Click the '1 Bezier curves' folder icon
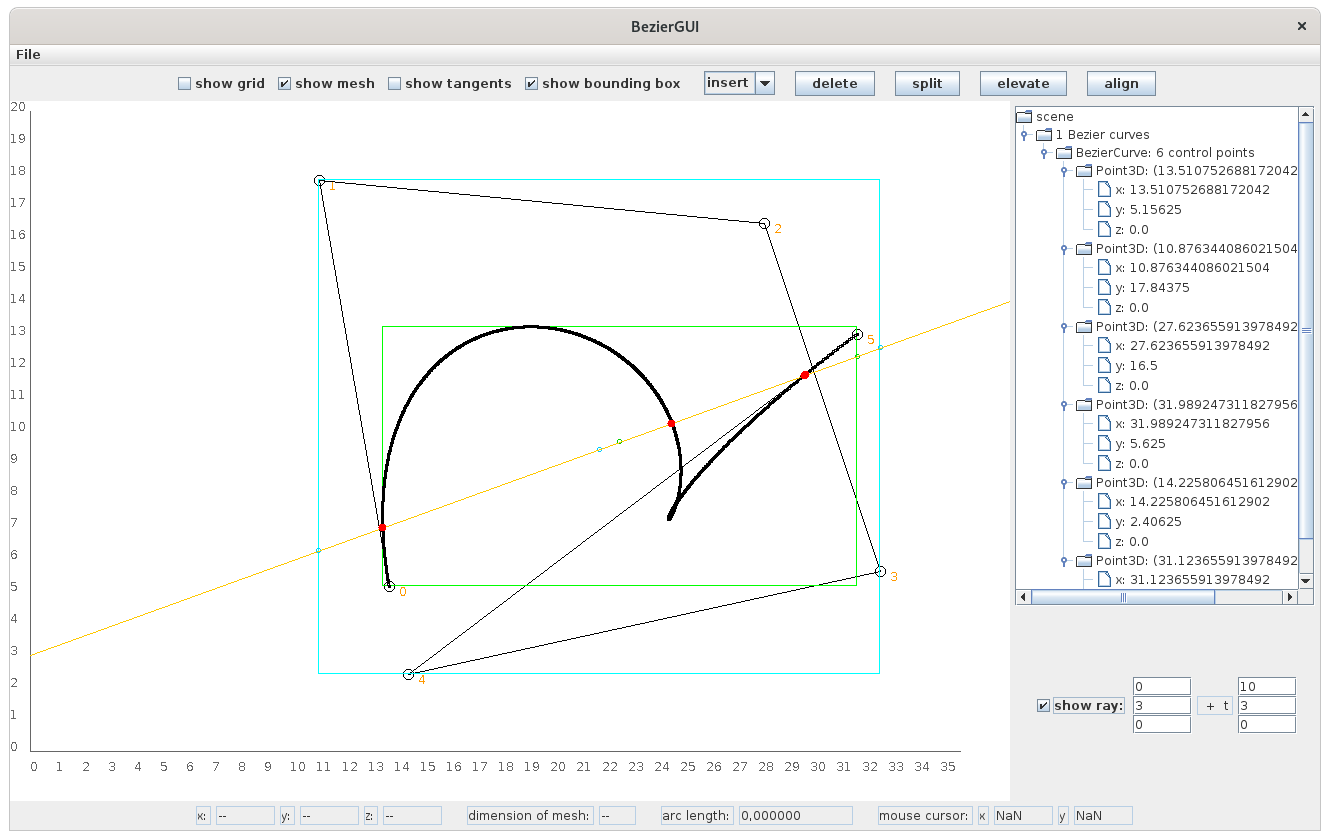 coord(1044,134)
